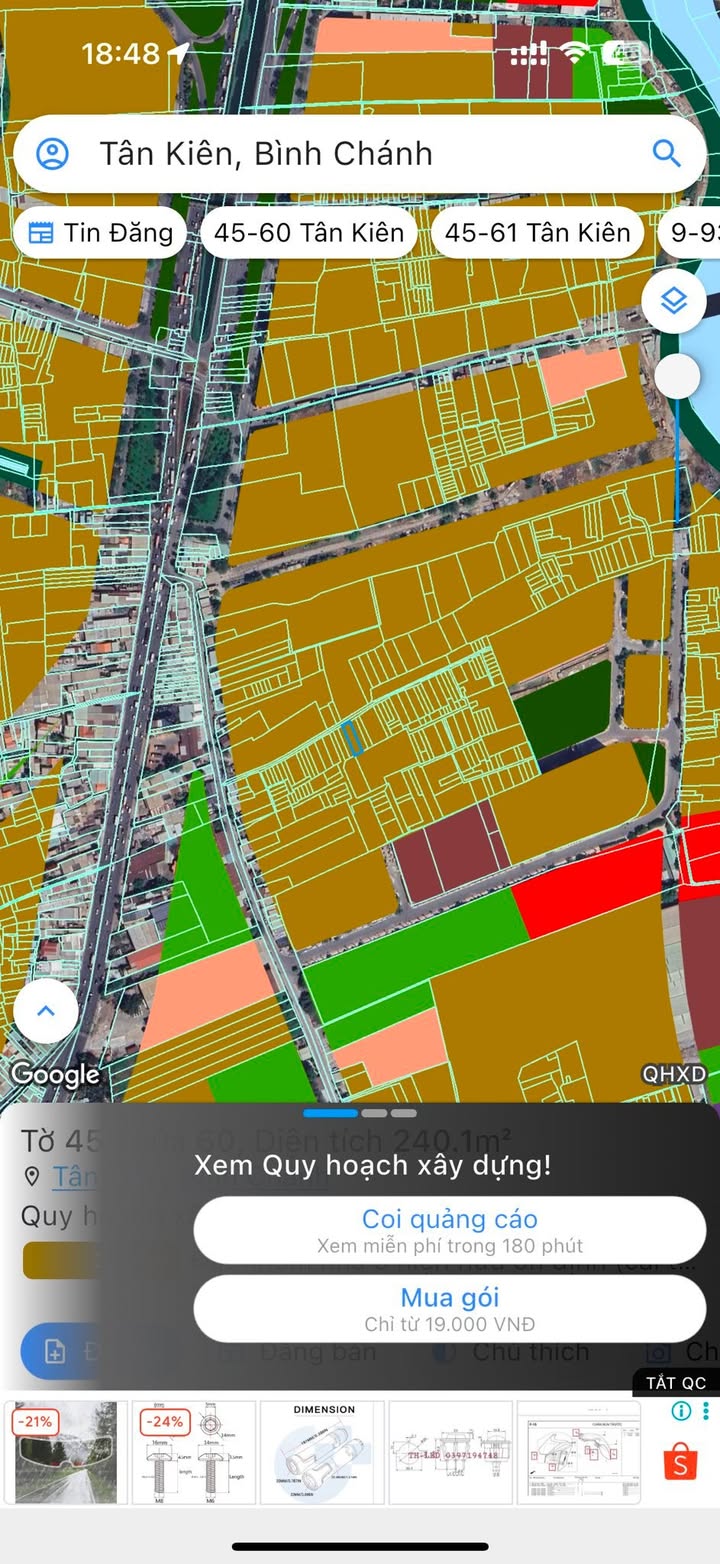Open the ad options three-dot icon
Screen dimensions: 720x1564
[x=706, y=1411]
